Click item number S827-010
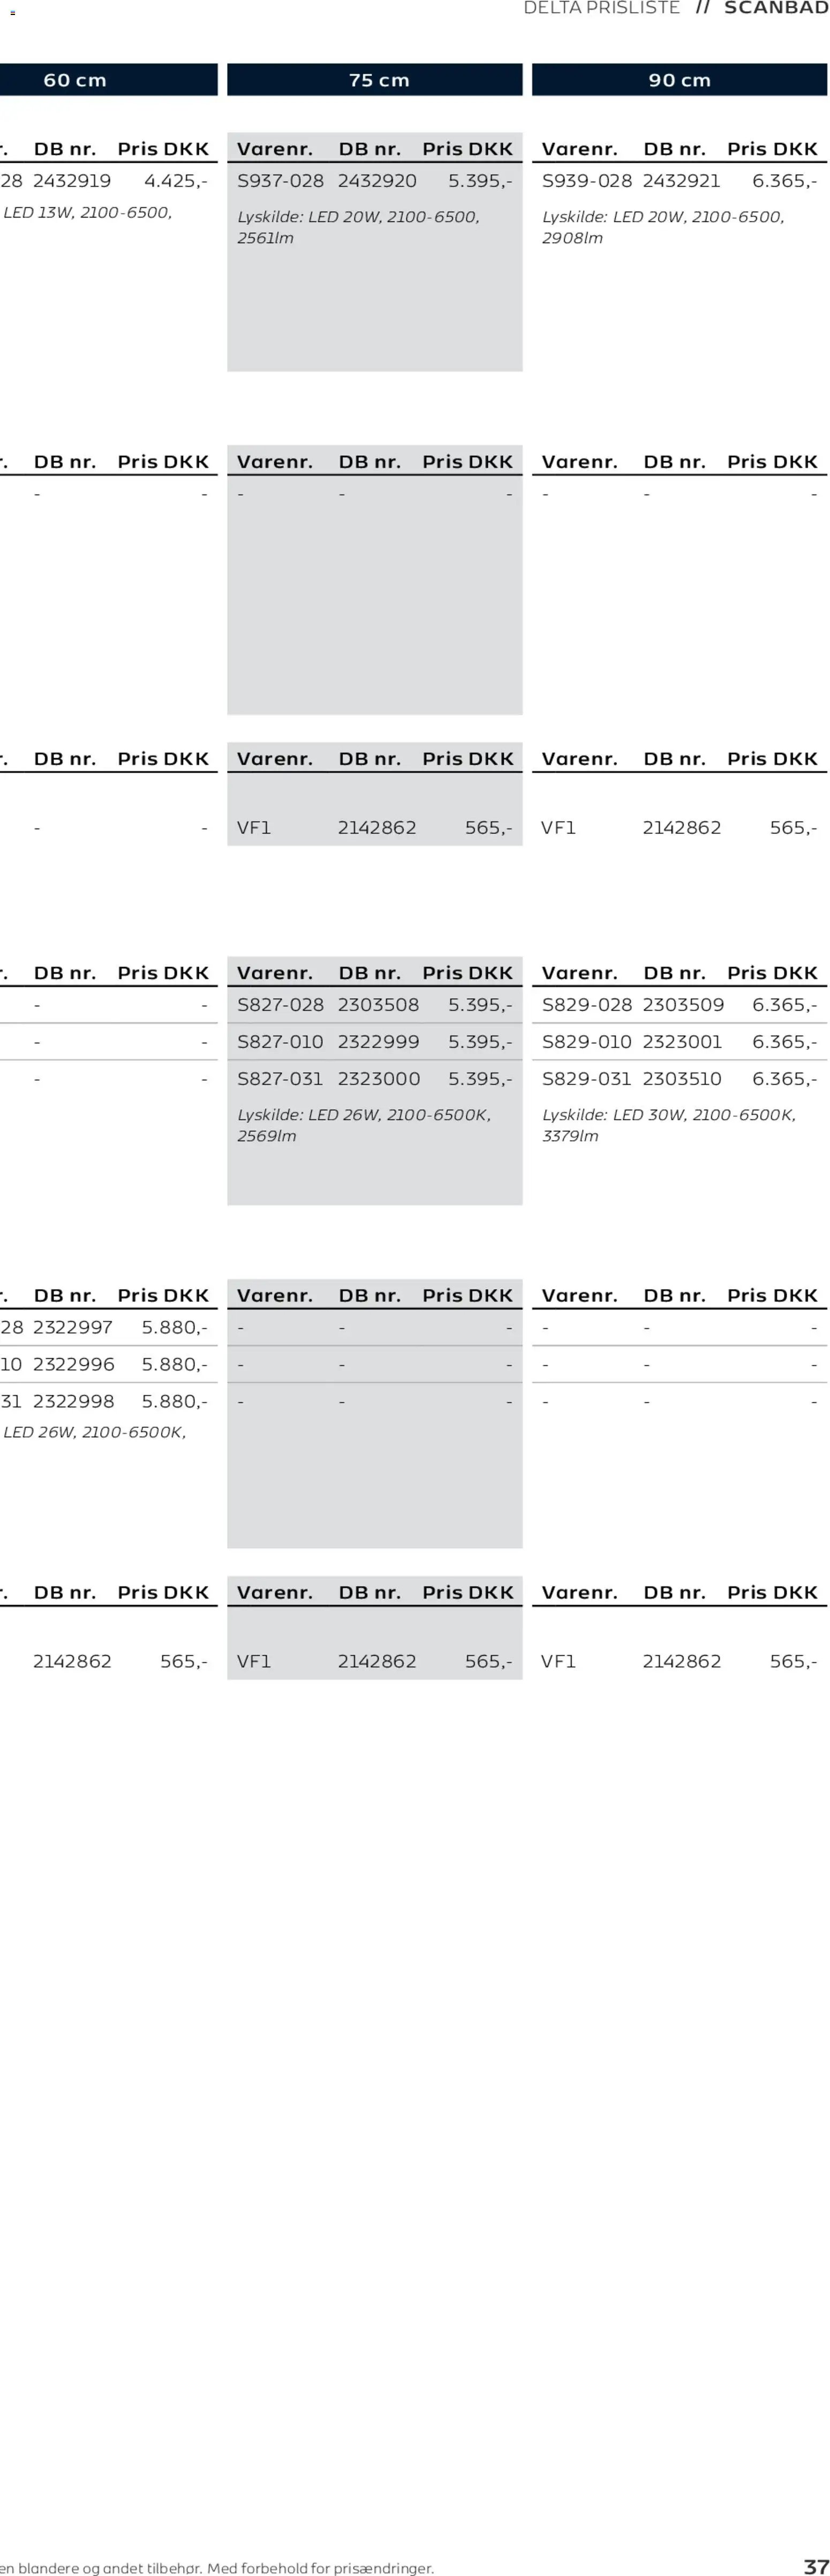This screenshot has width=830, height=2576. click(x=280, y=1042)
